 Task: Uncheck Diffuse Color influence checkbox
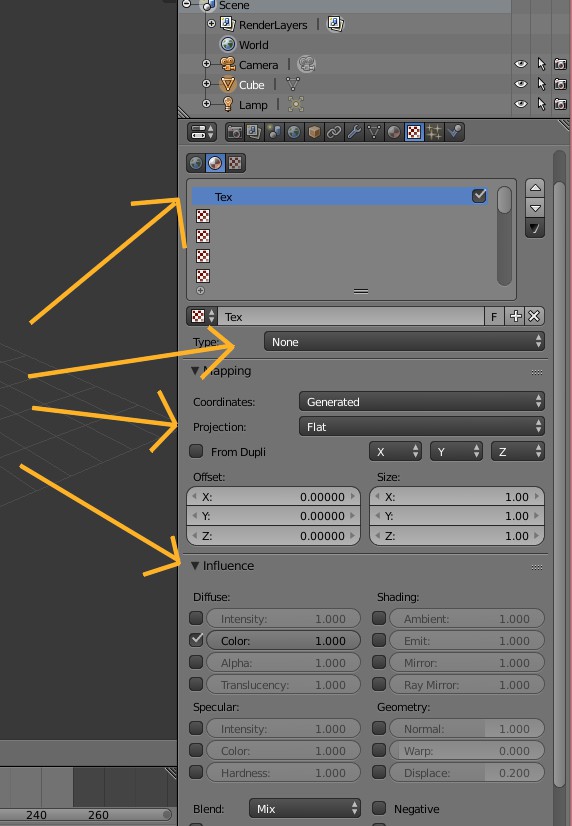pos(196,640)
